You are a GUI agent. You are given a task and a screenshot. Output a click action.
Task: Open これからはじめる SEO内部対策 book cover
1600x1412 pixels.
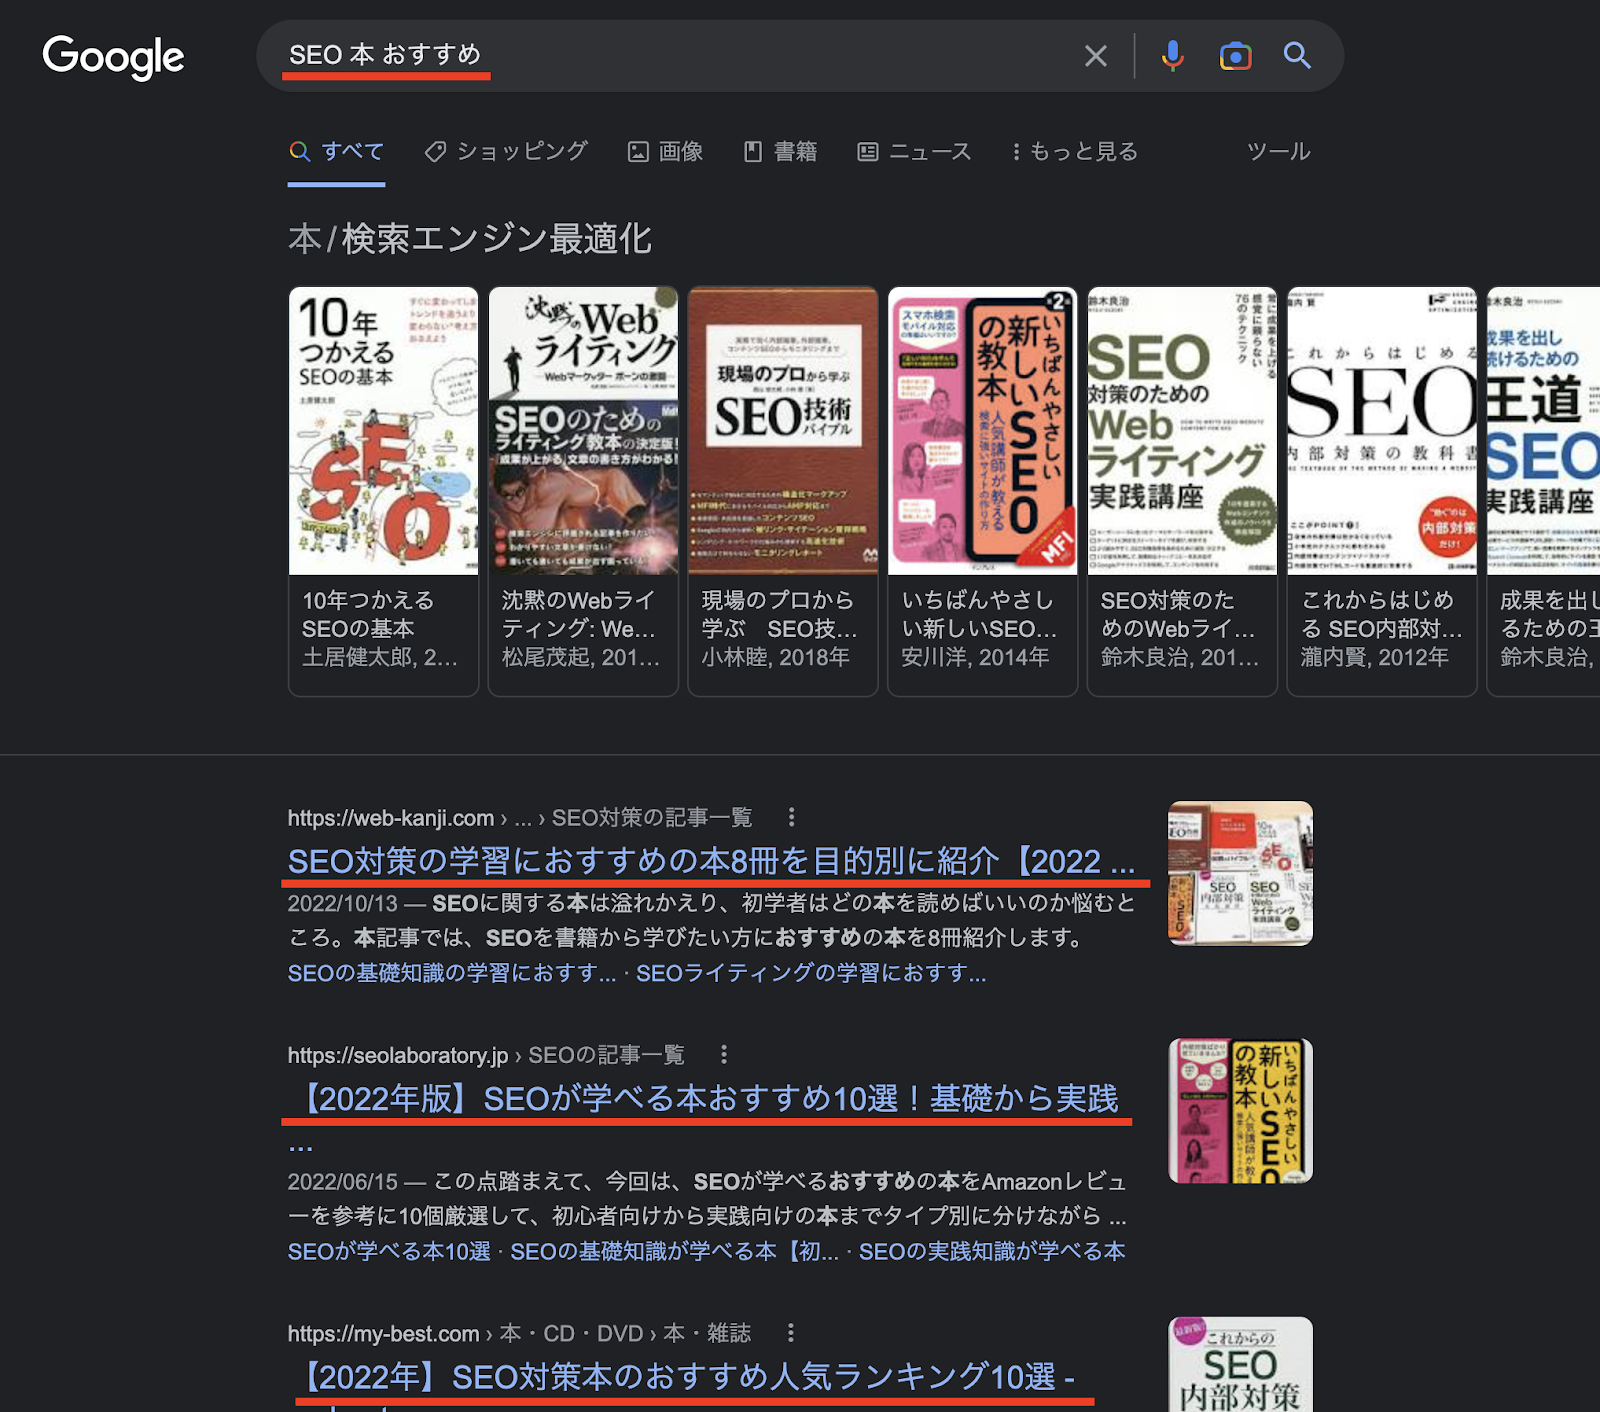pyautogui.click(x=1382, y=431)
